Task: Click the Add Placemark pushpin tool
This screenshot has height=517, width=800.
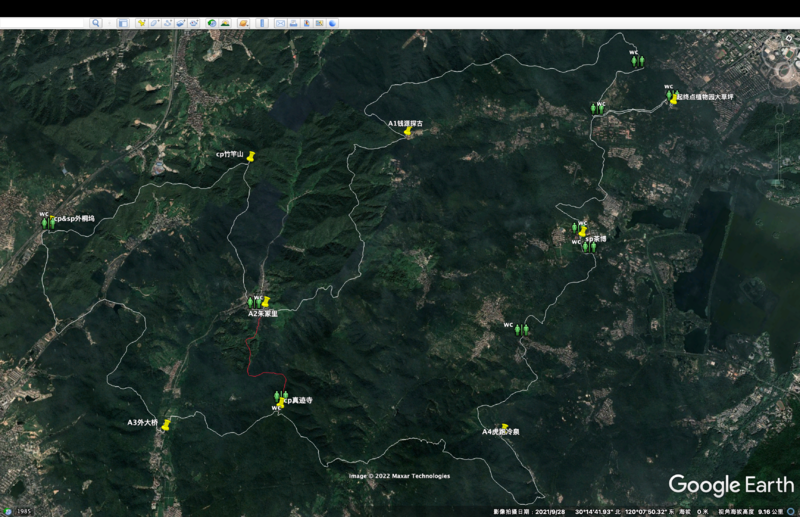Action: tap(142, 22)
